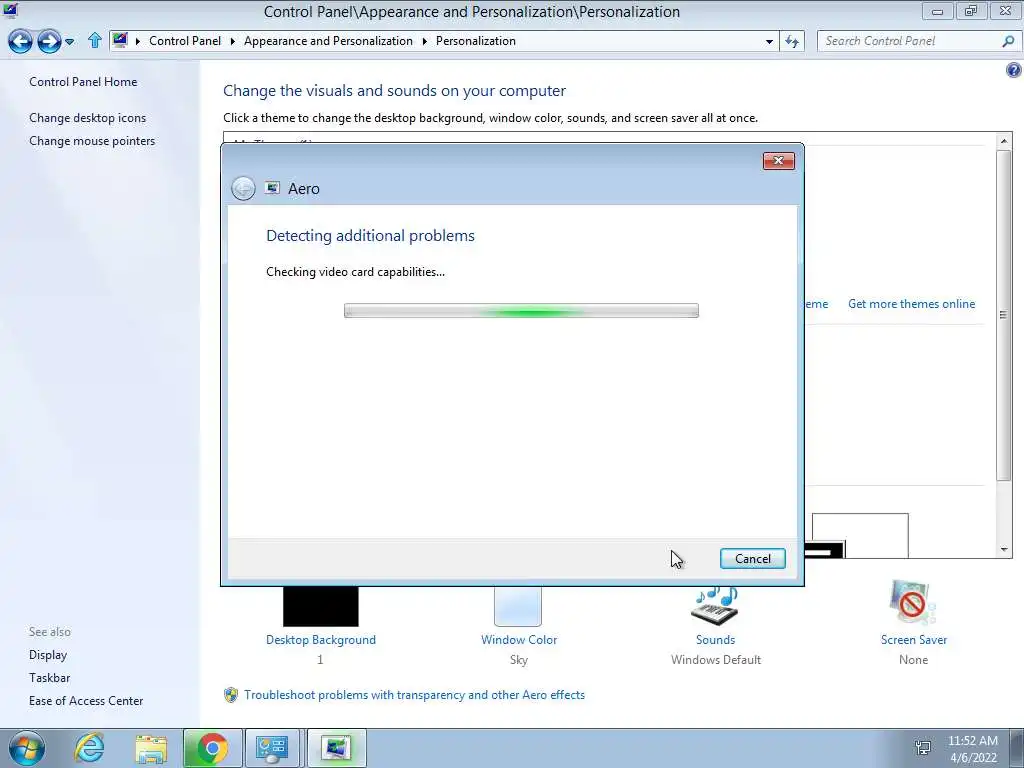1024x768 pixels.
Task: Go forward in Control Panel navigation
Action: pos(49,41)
